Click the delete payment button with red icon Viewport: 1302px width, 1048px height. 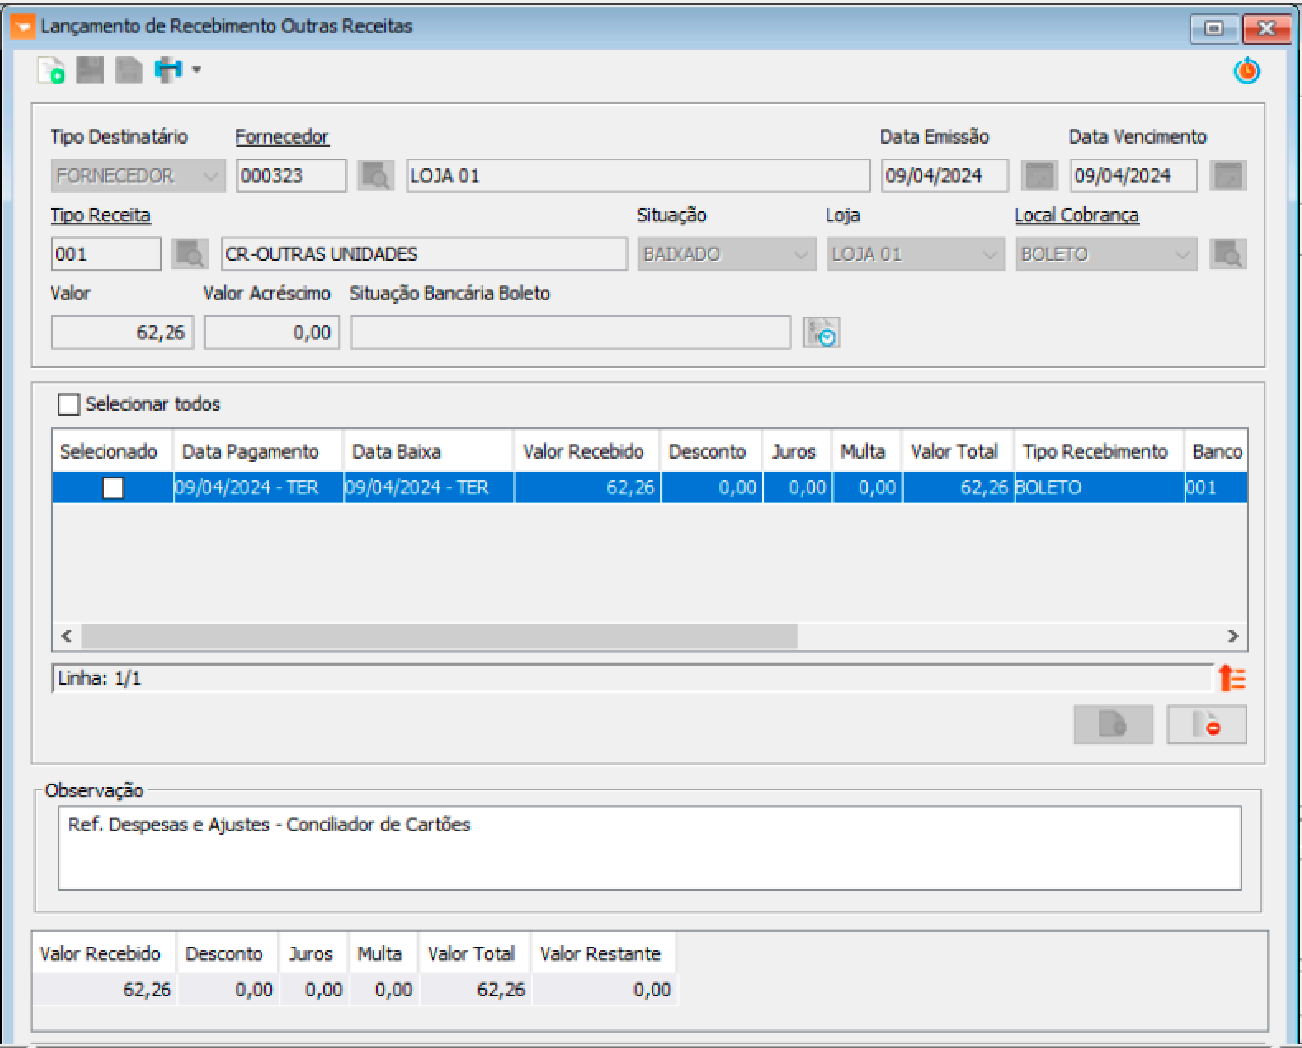pyautogui.click(x=1206, y=724)
